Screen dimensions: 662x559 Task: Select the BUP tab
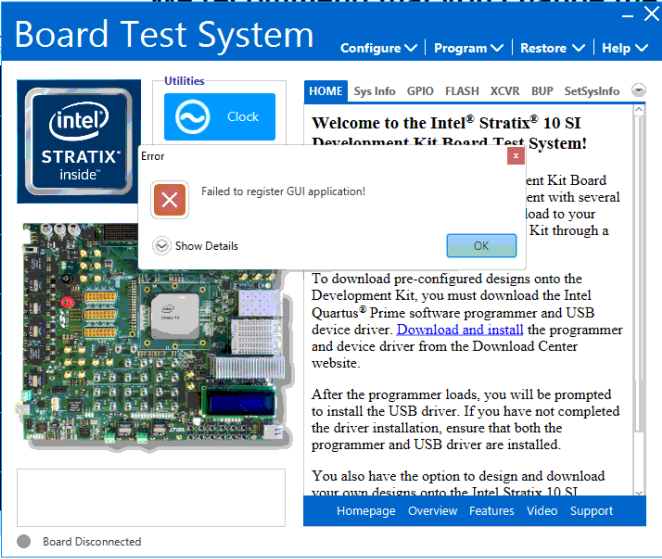[542, 91]
